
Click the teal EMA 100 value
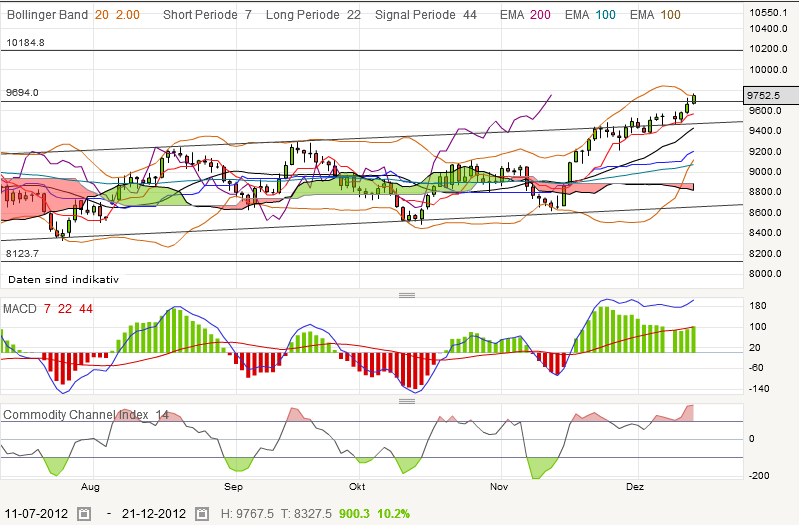(x=605, y=15)
